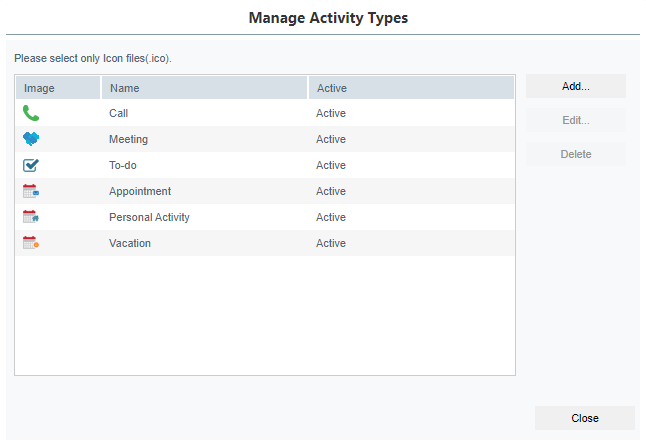646x446 pixels.
Task: Click Active status of Personal Activity
Action: click(x=331, y=217)
